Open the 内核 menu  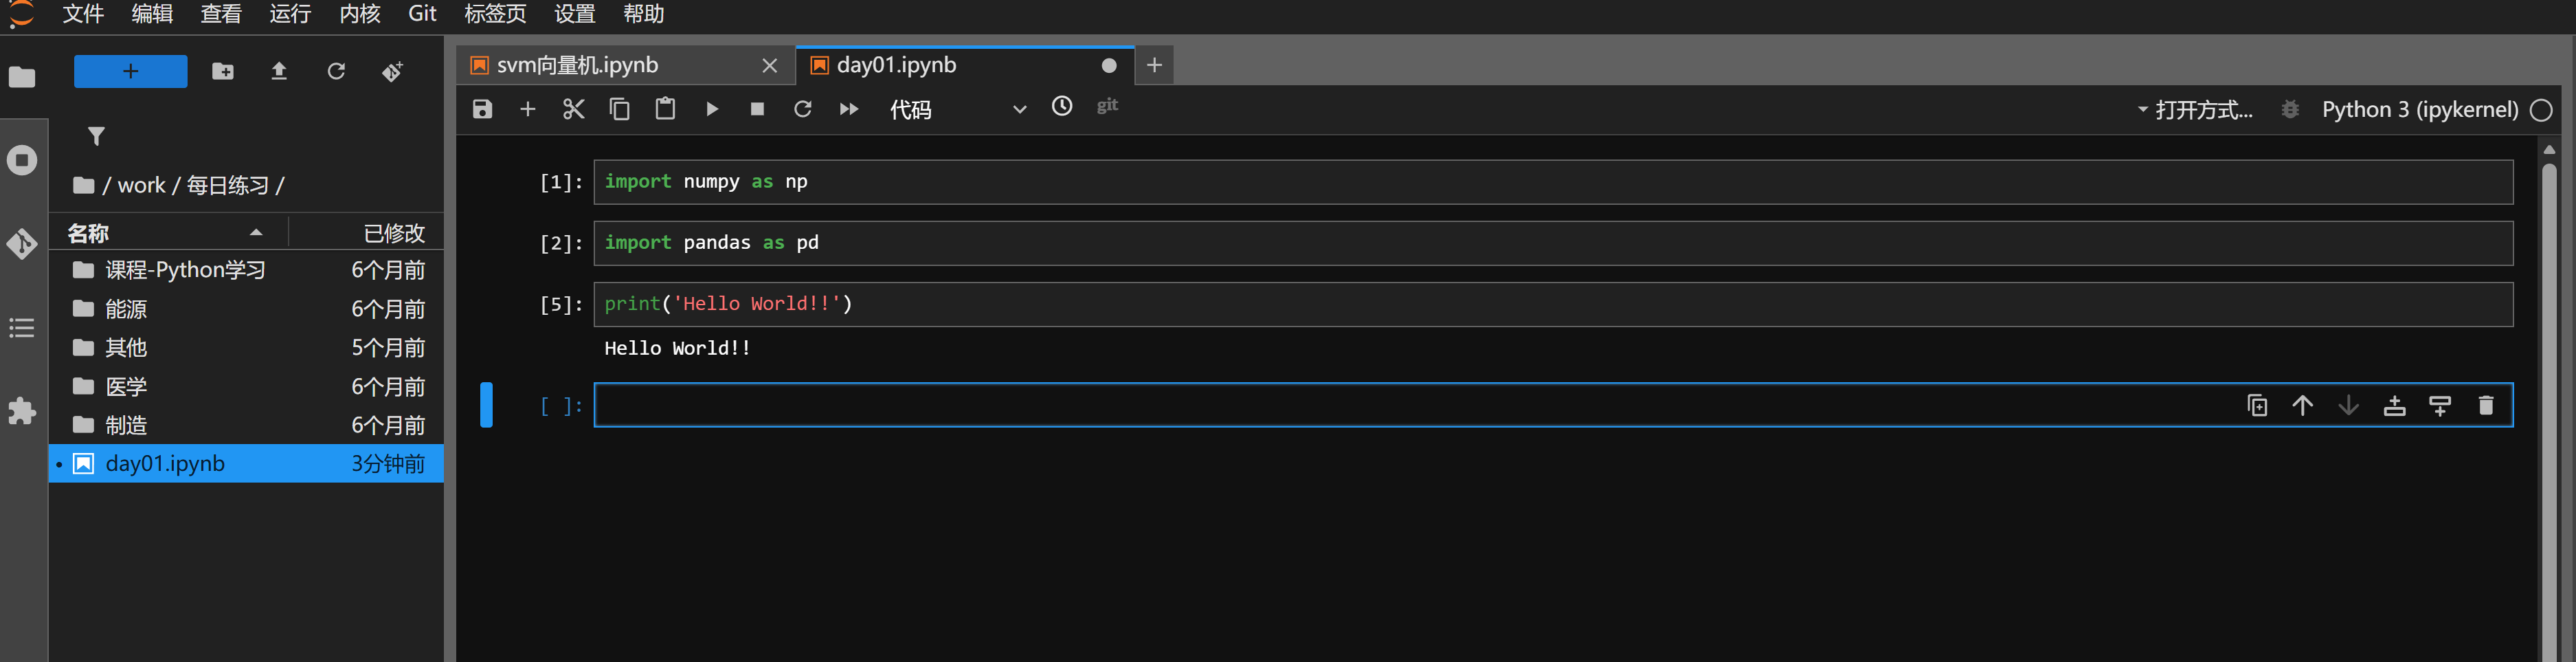[x=360, y=14]
